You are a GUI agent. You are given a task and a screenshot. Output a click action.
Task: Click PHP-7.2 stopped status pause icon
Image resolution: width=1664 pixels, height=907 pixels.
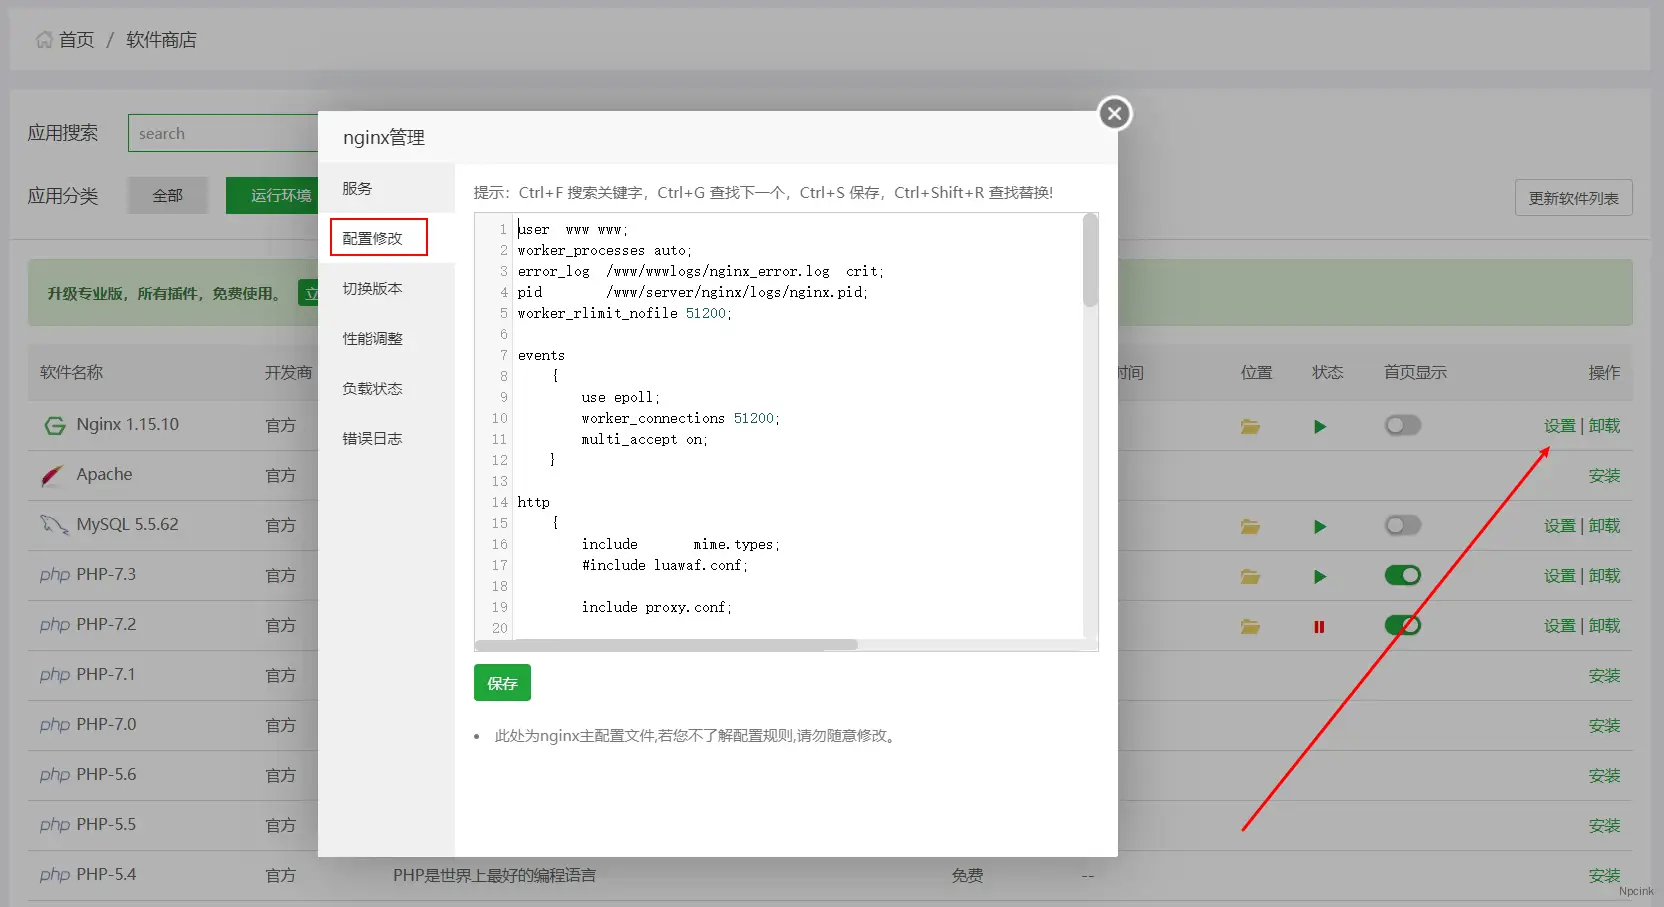(1319, 627)
